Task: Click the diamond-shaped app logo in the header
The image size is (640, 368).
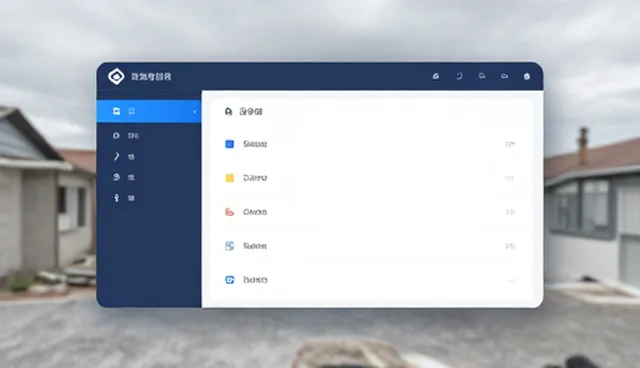Action: [x=116, y=76]
